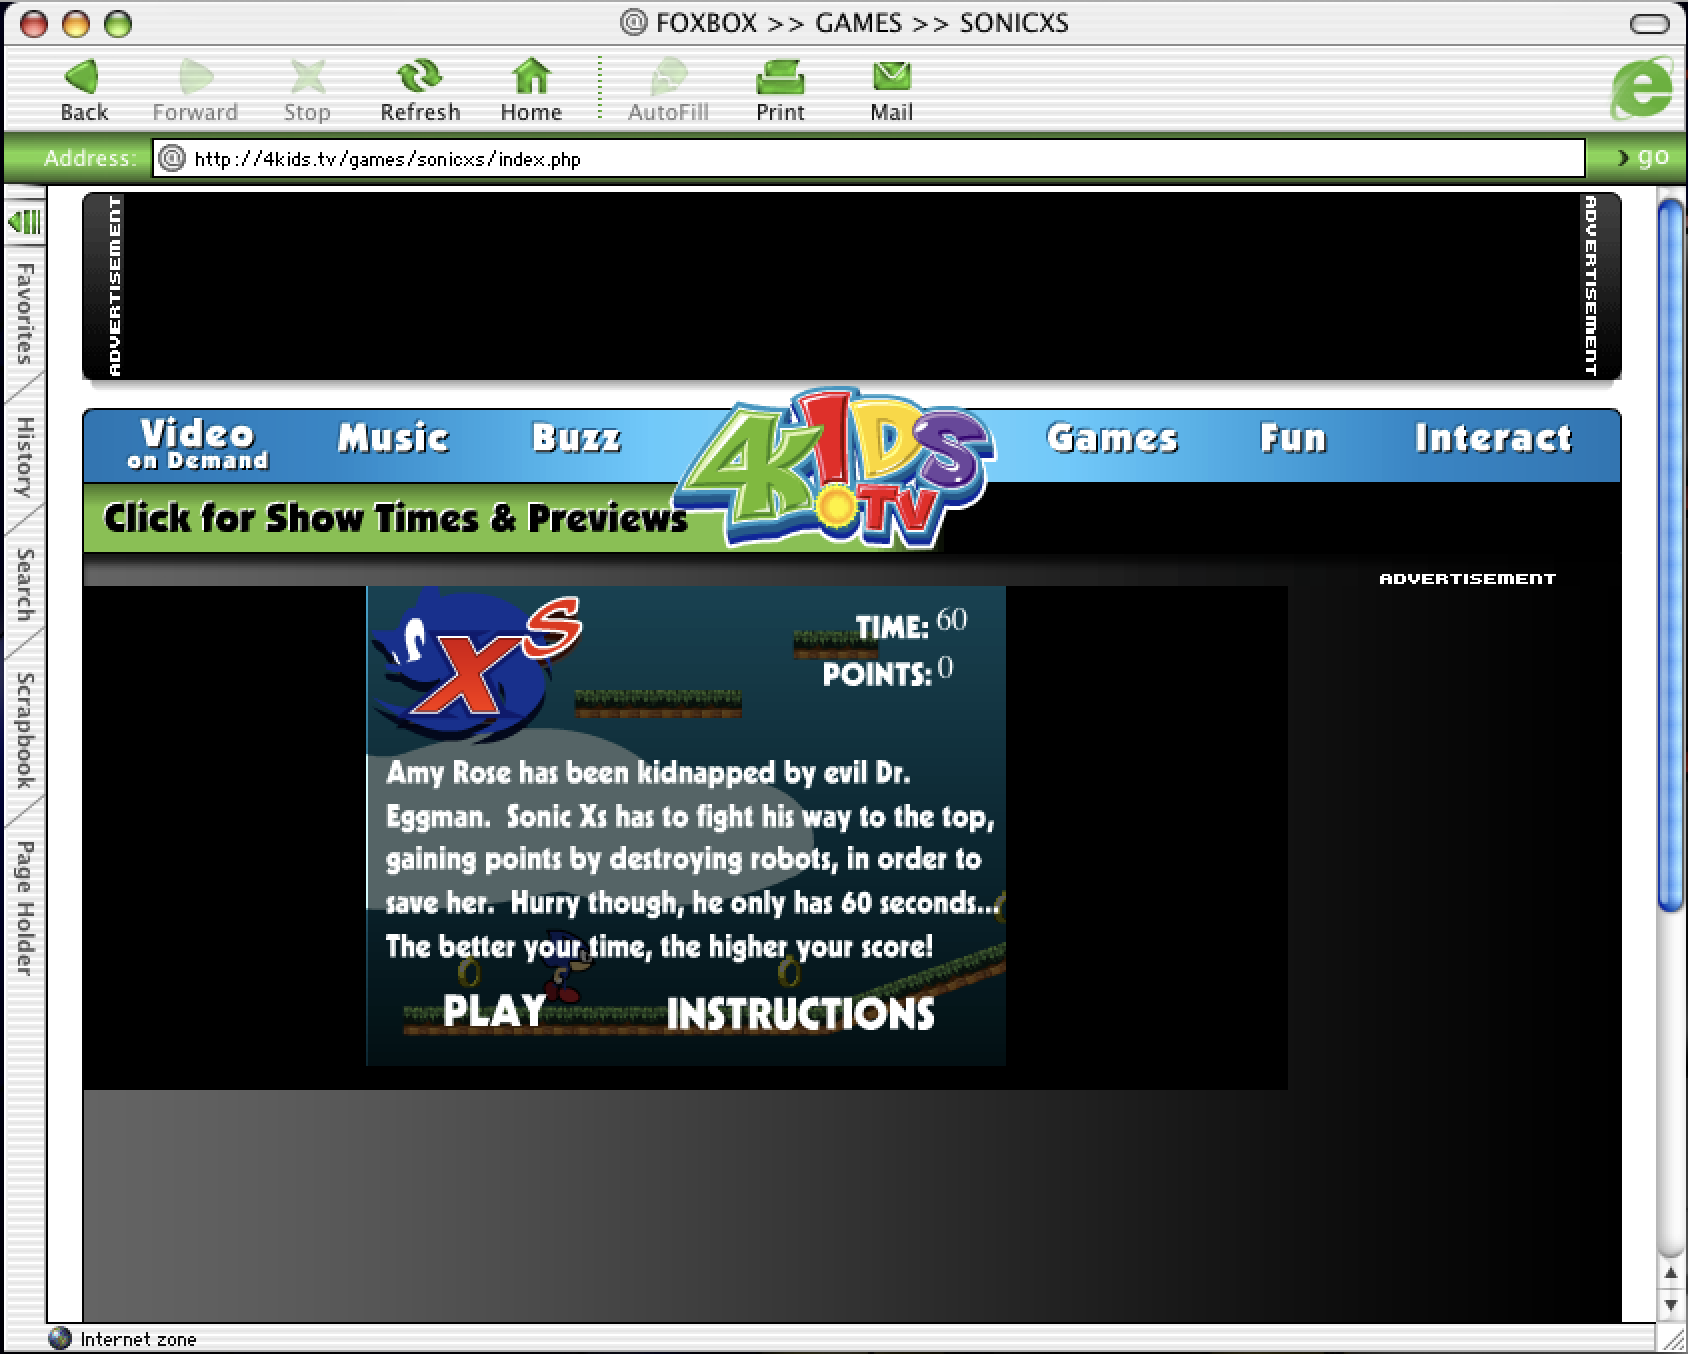Viewport: 1688px width, 1354px height.
Task: Click the vertical scrollbar thumb
Action: pyautogui.click(x=1670, y=555)
